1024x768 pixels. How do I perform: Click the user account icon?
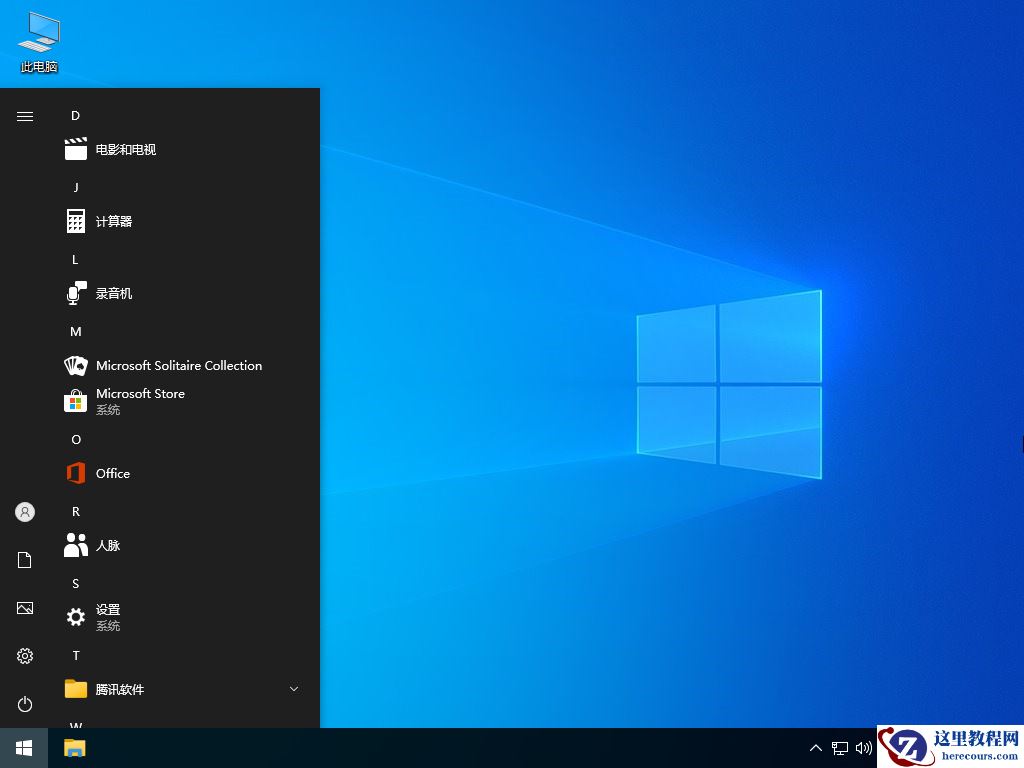[24, 512]
